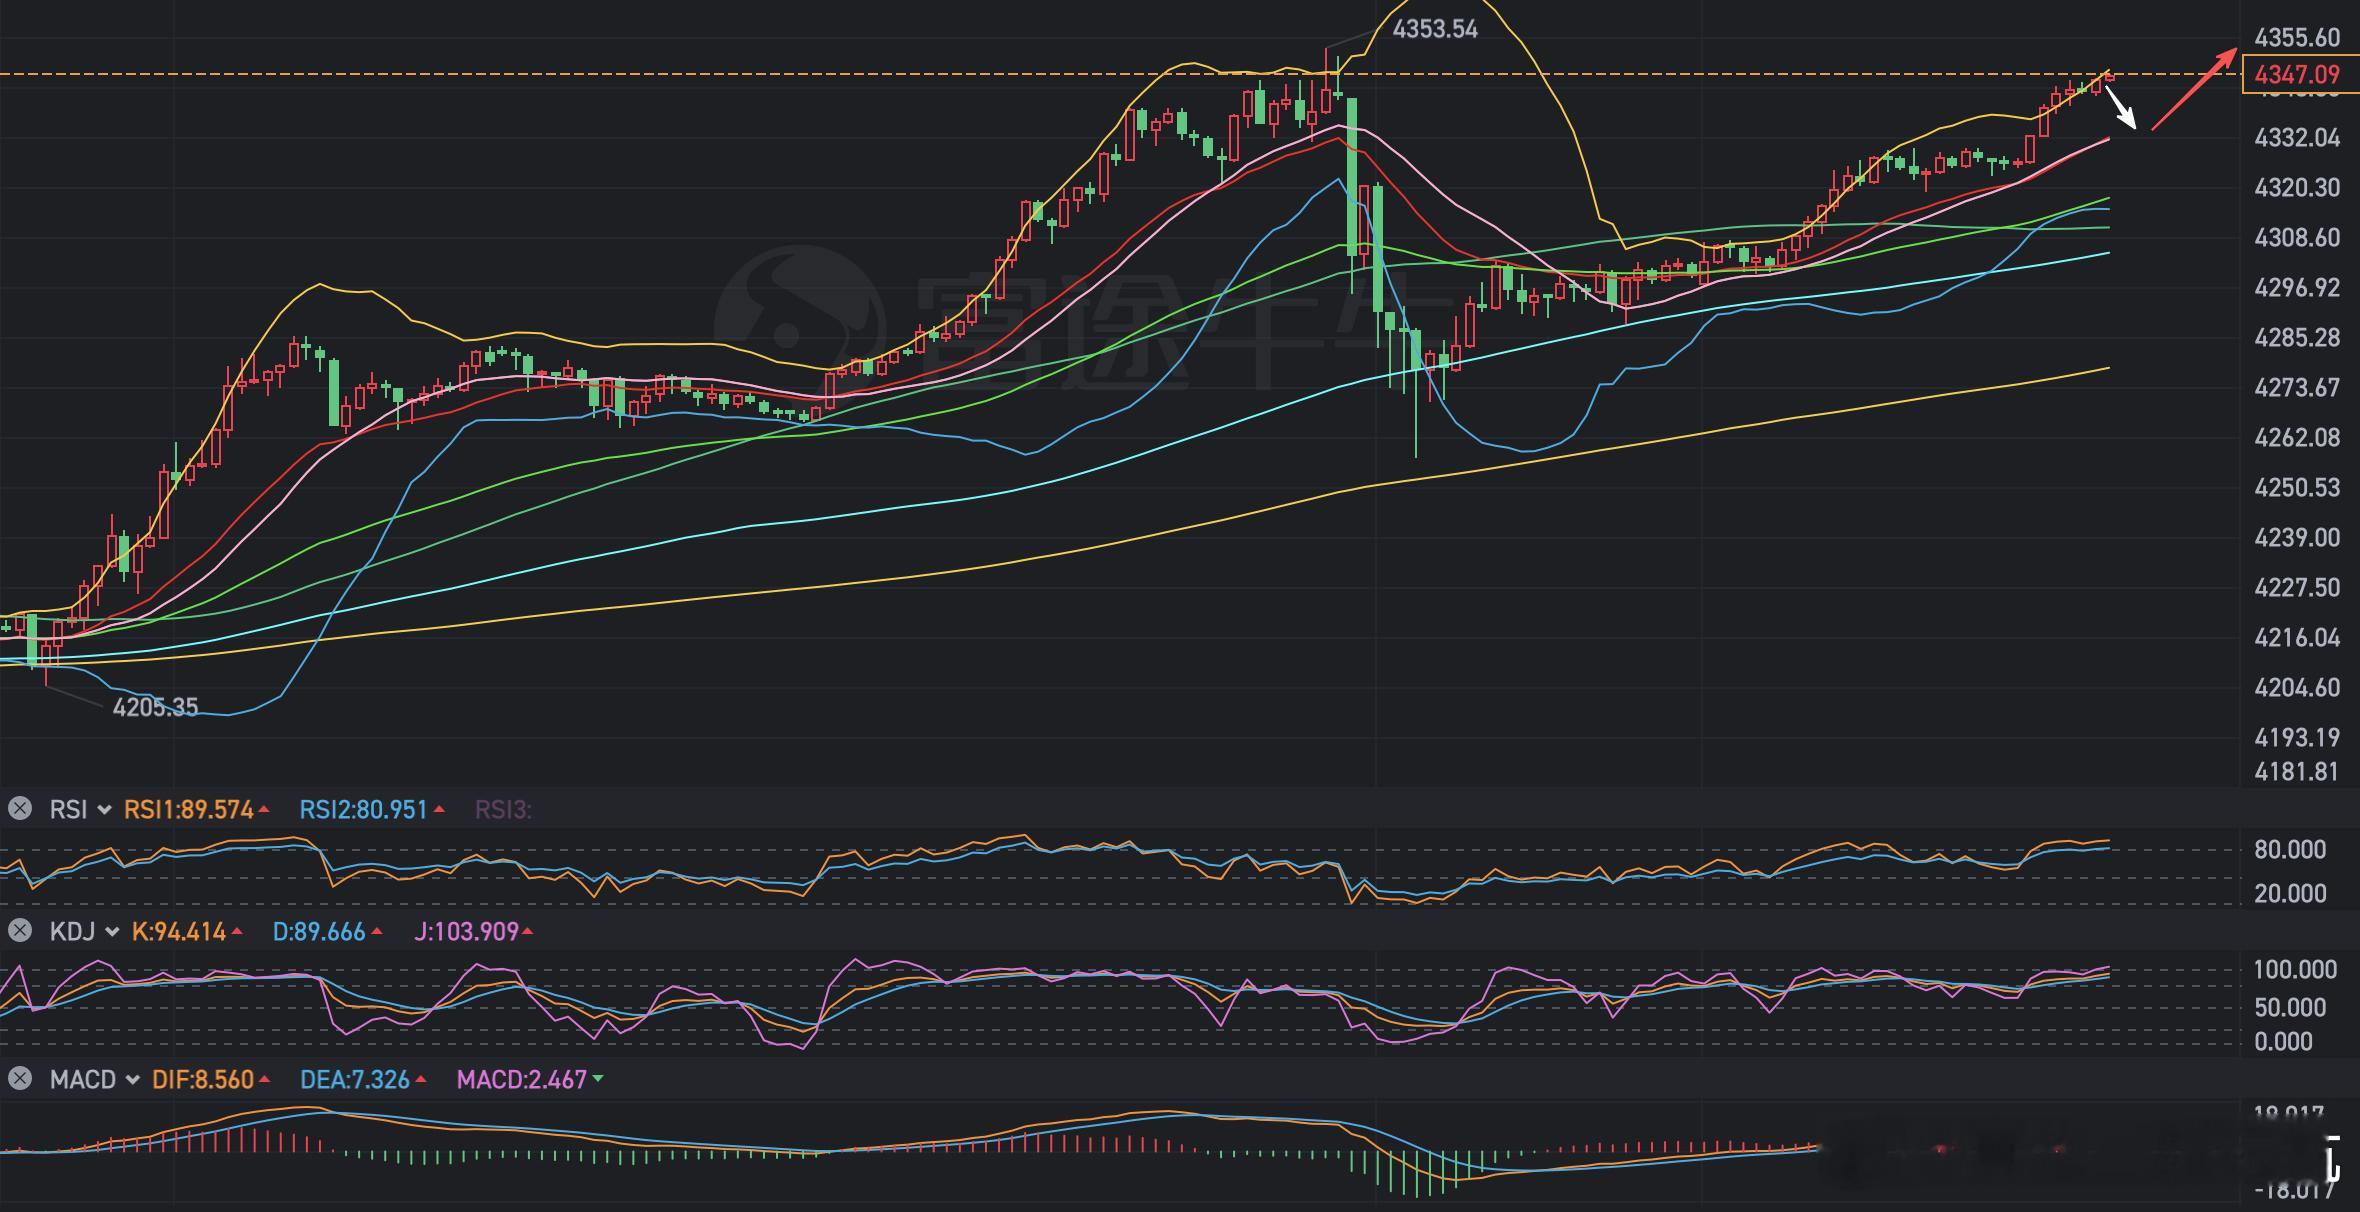The height and width of the screenshot is (1212, 2360).
Task: Remove the KDJ indicator panel
Action: pyautogui.click(x=19, y=931)
